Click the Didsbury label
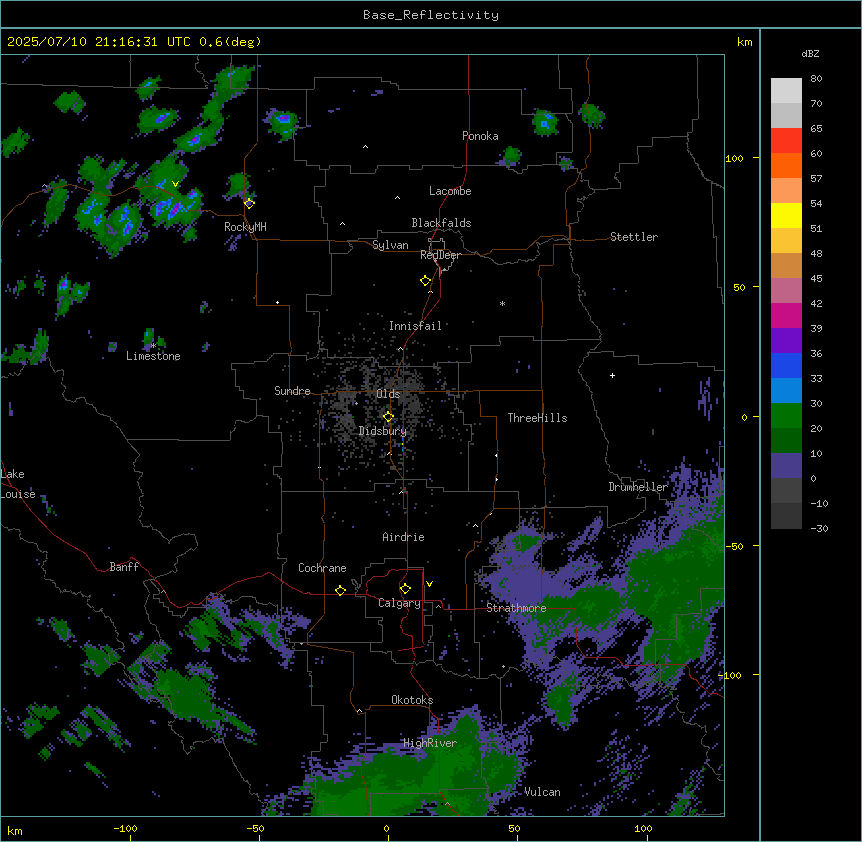The image size is (862, 842). tap(383, 431)
